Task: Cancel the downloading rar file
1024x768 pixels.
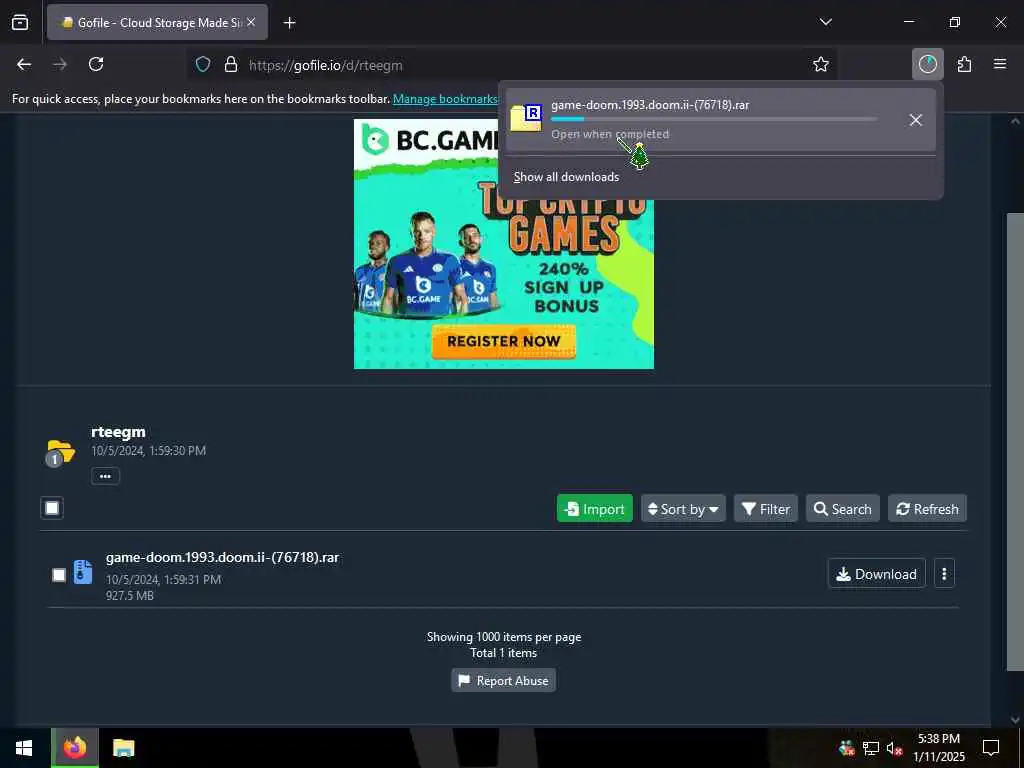Action: (x=916, y=120)
